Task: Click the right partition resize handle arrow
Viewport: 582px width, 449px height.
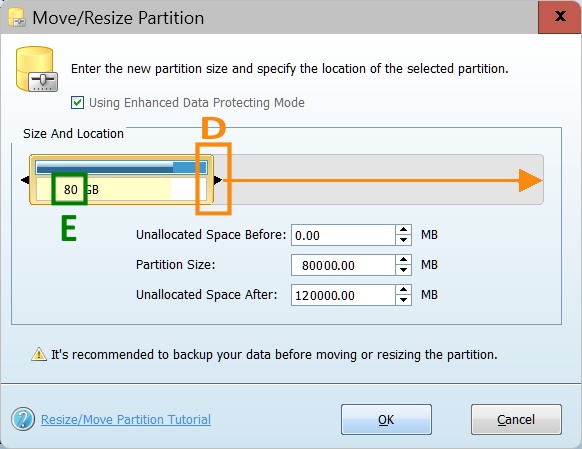Action: click(218, 180)
